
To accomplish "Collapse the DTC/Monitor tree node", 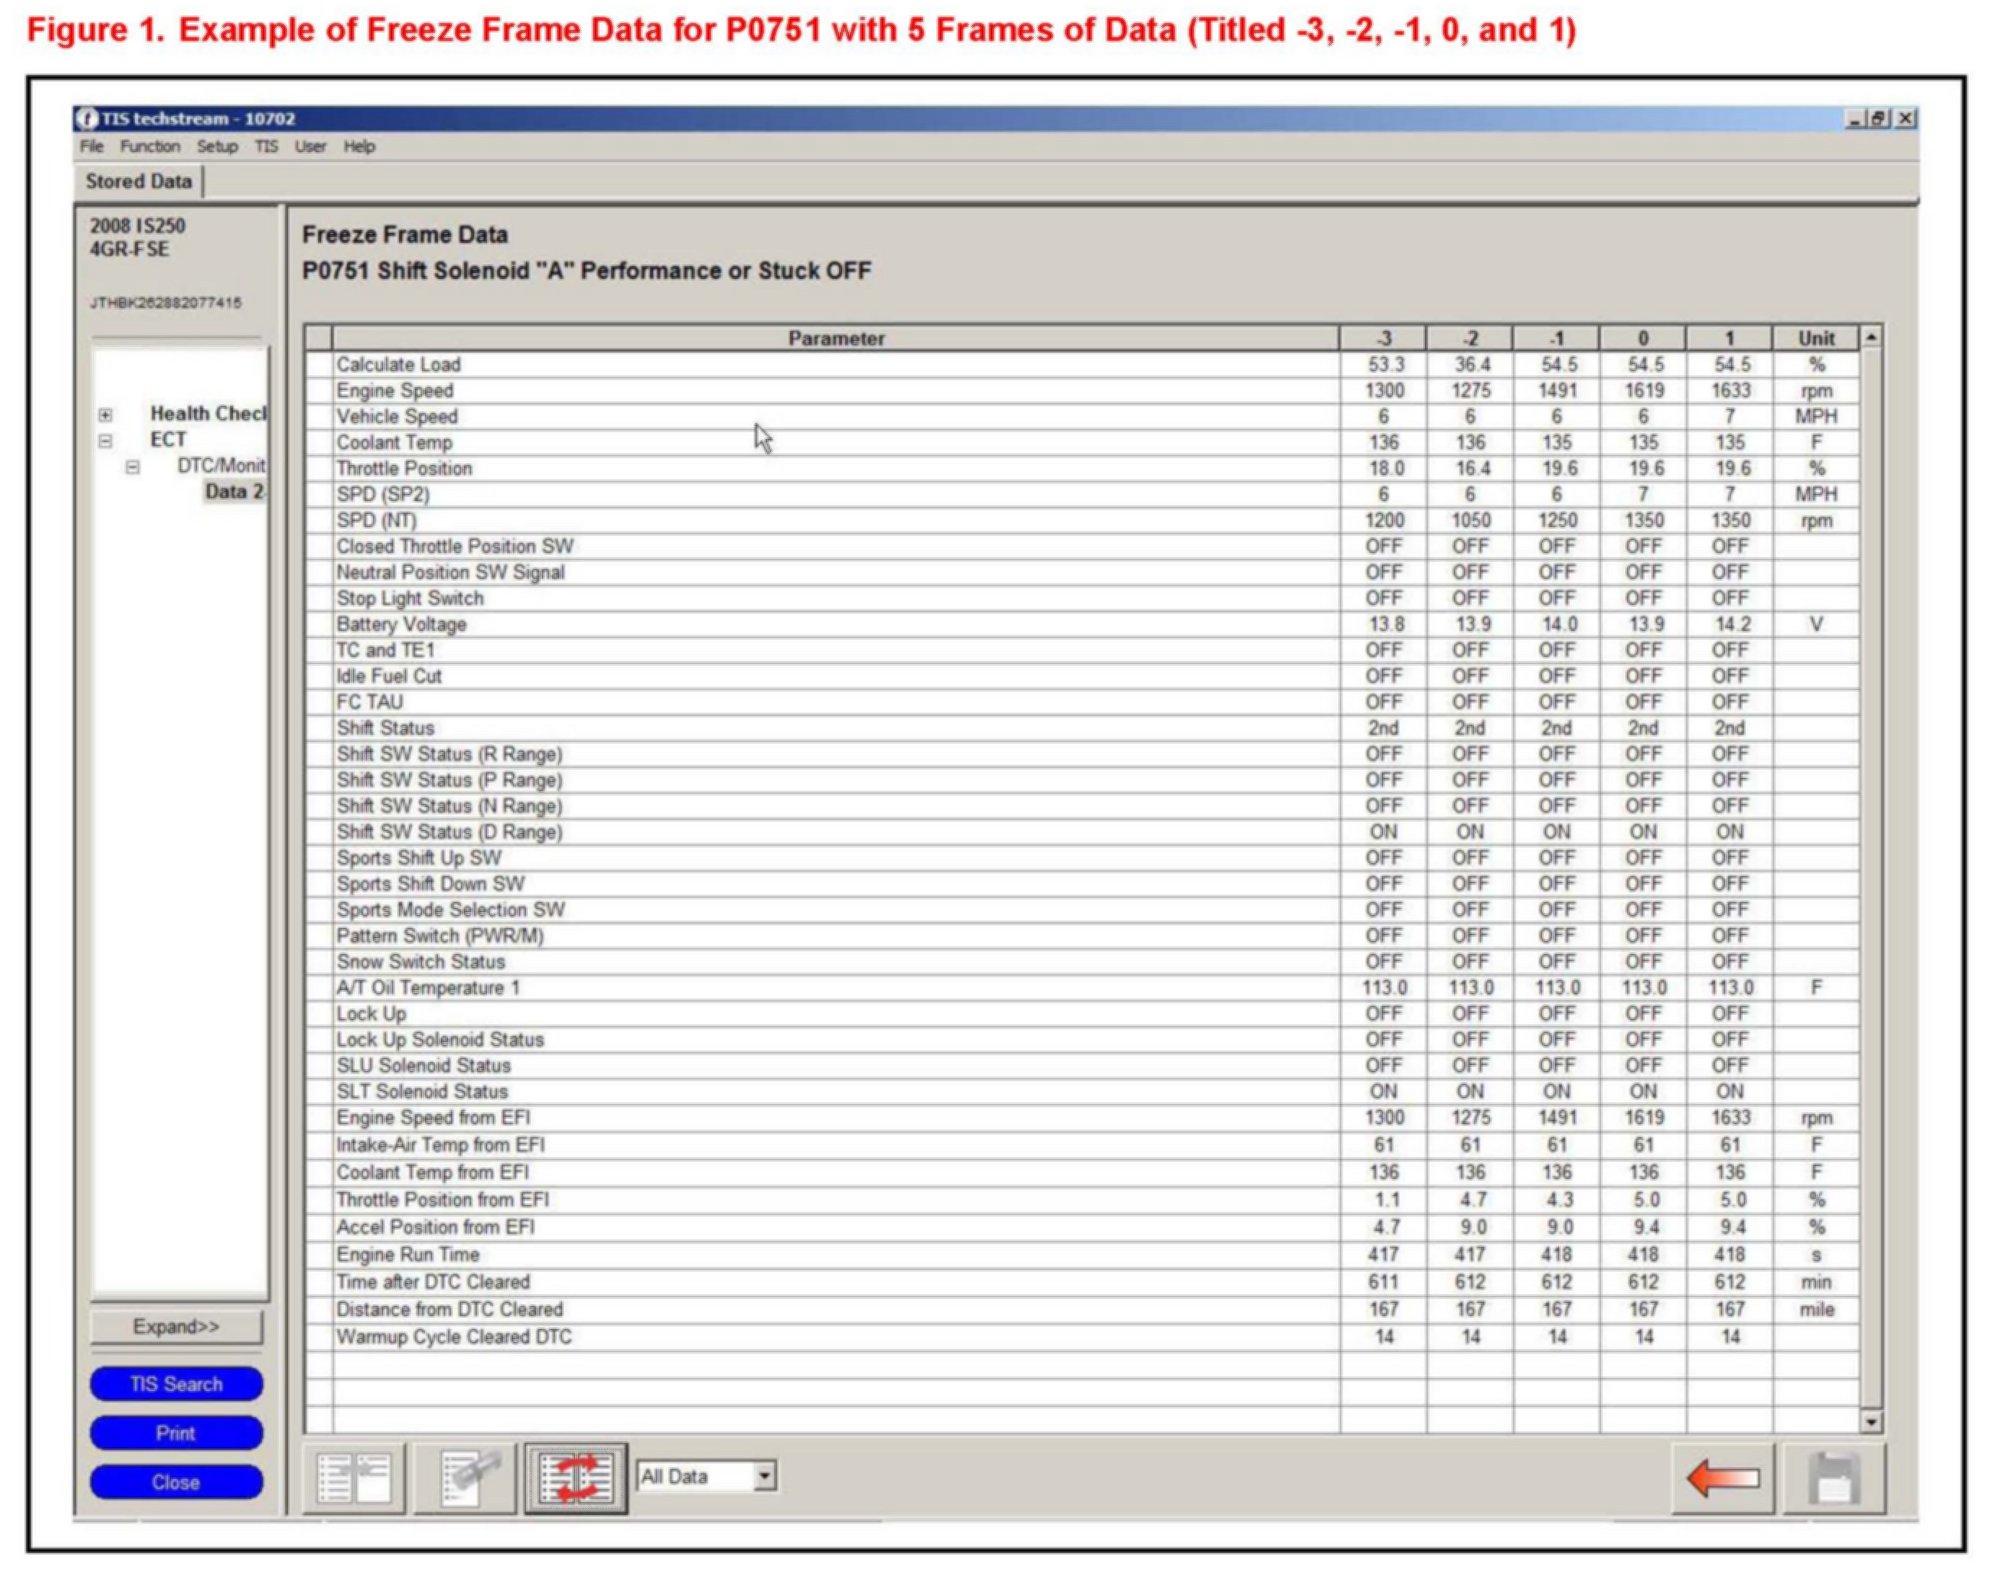I will tap(132, 466).
